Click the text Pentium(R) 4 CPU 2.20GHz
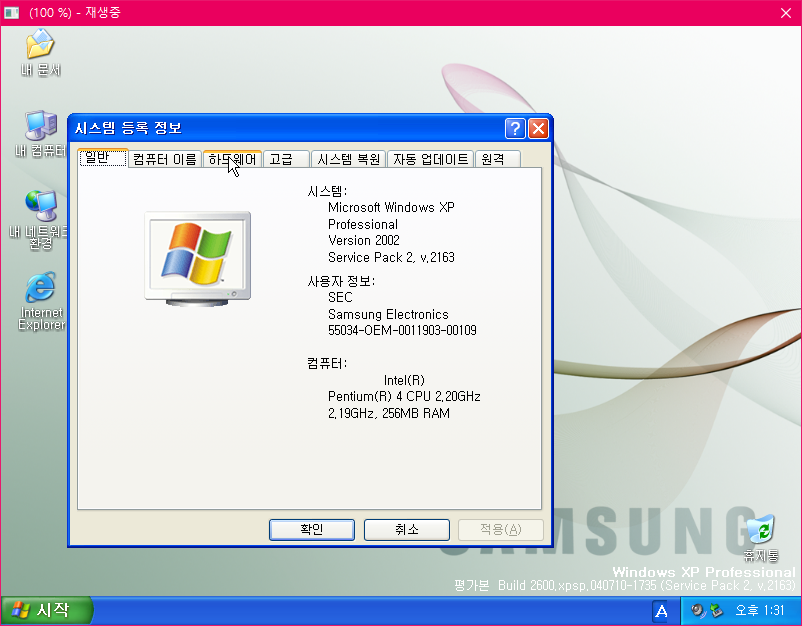Screen dimensions: 802x626 (404, 396)
